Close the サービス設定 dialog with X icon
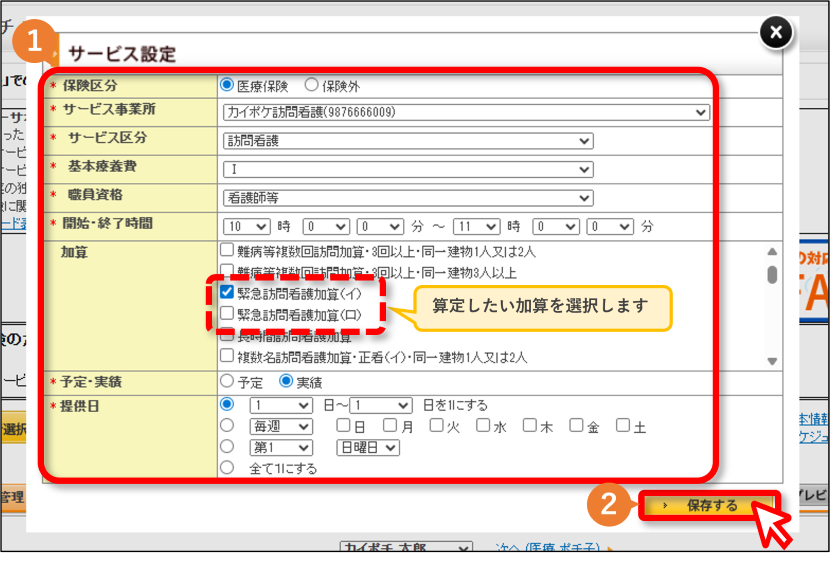 click(775, 32)
